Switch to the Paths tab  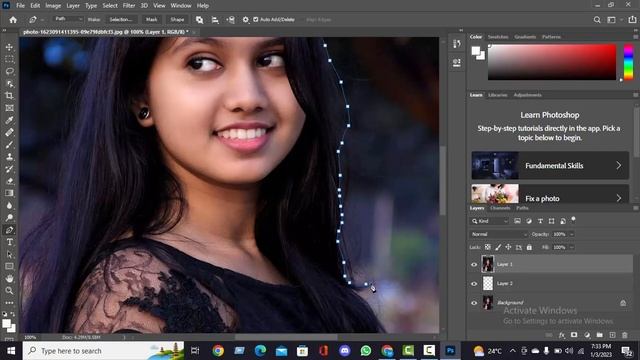pyautogui.click(x=522, y=208)
